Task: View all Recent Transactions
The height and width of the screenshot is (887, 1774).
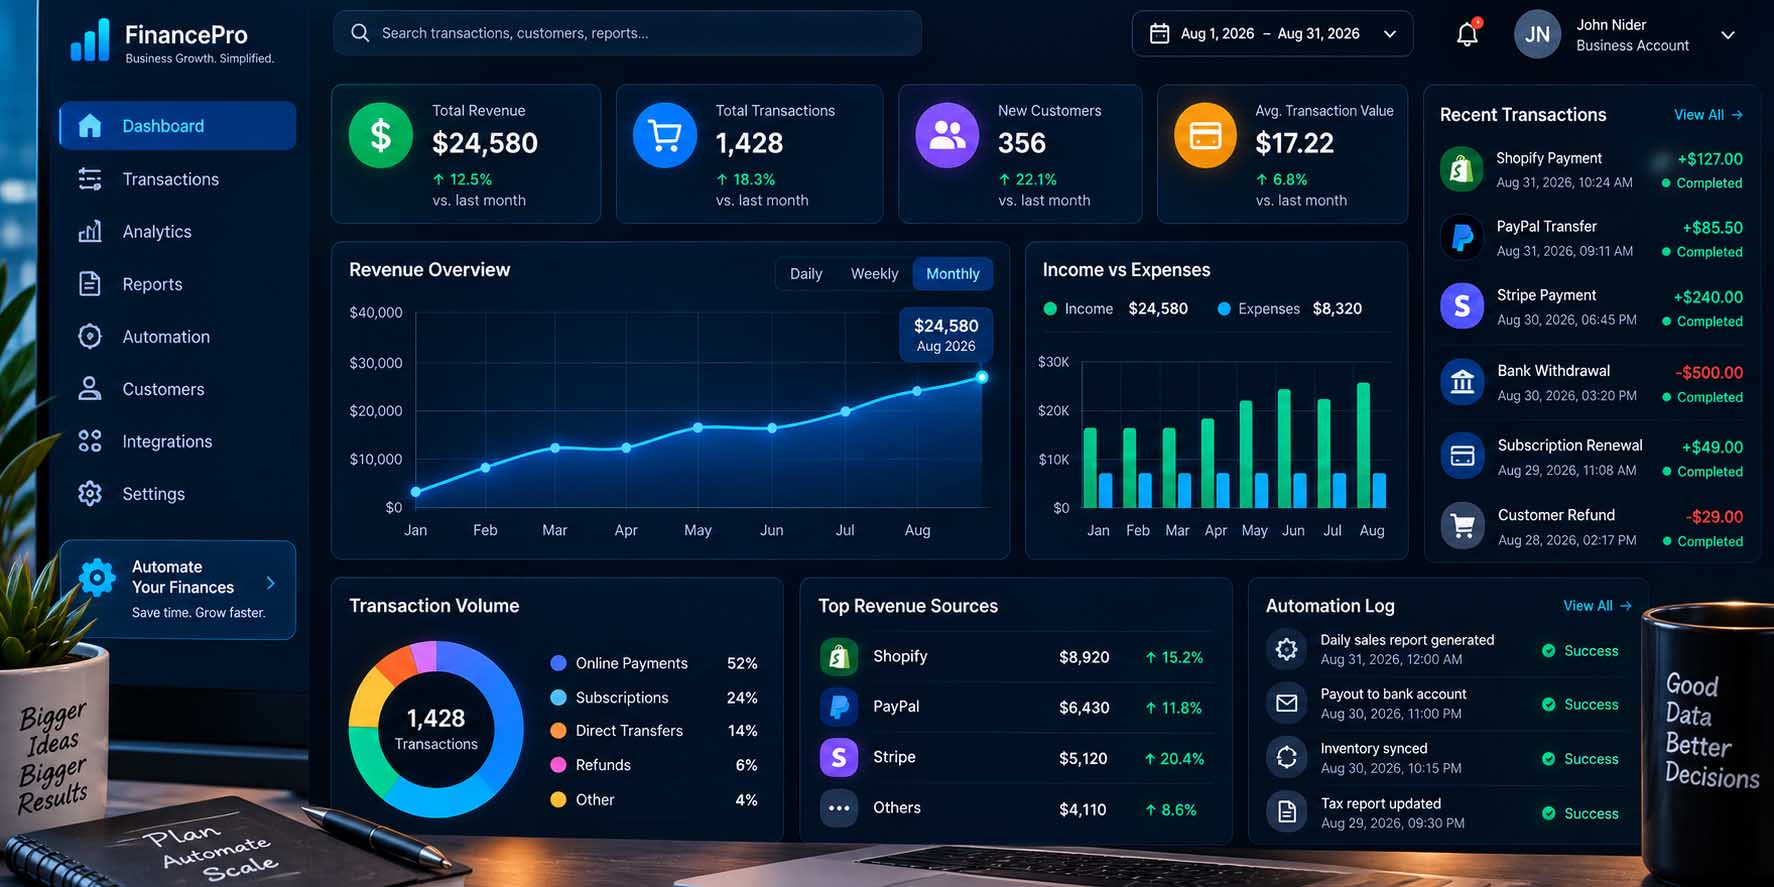Action: pyautogui.click(x=1708, y=115)
